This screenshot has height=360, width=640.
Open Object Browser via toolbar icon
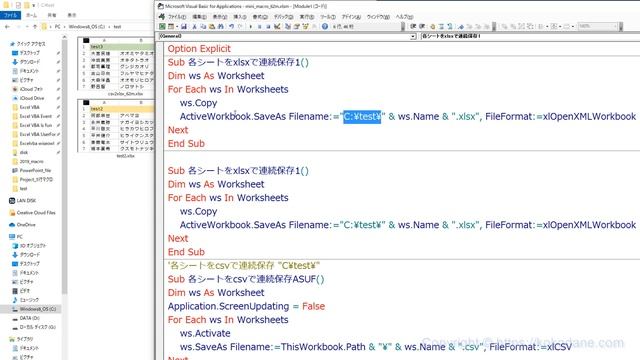304,27
